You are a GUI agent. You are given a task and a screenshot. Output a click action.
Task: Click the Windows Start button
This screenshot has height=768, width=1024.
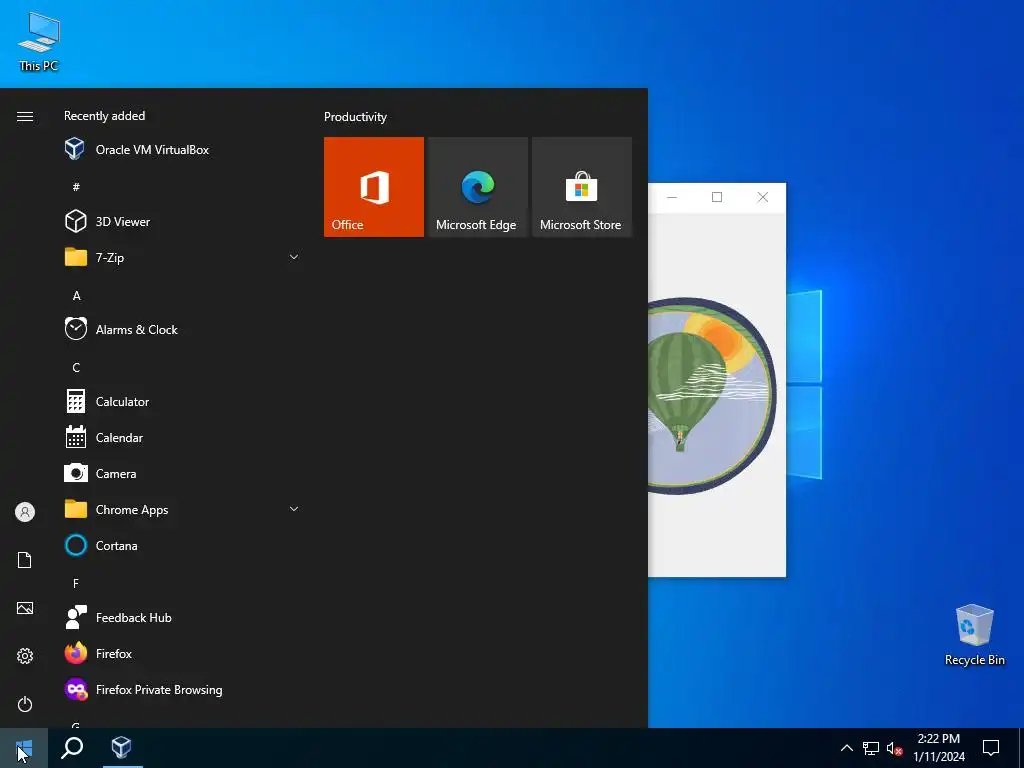coord(24,748)
